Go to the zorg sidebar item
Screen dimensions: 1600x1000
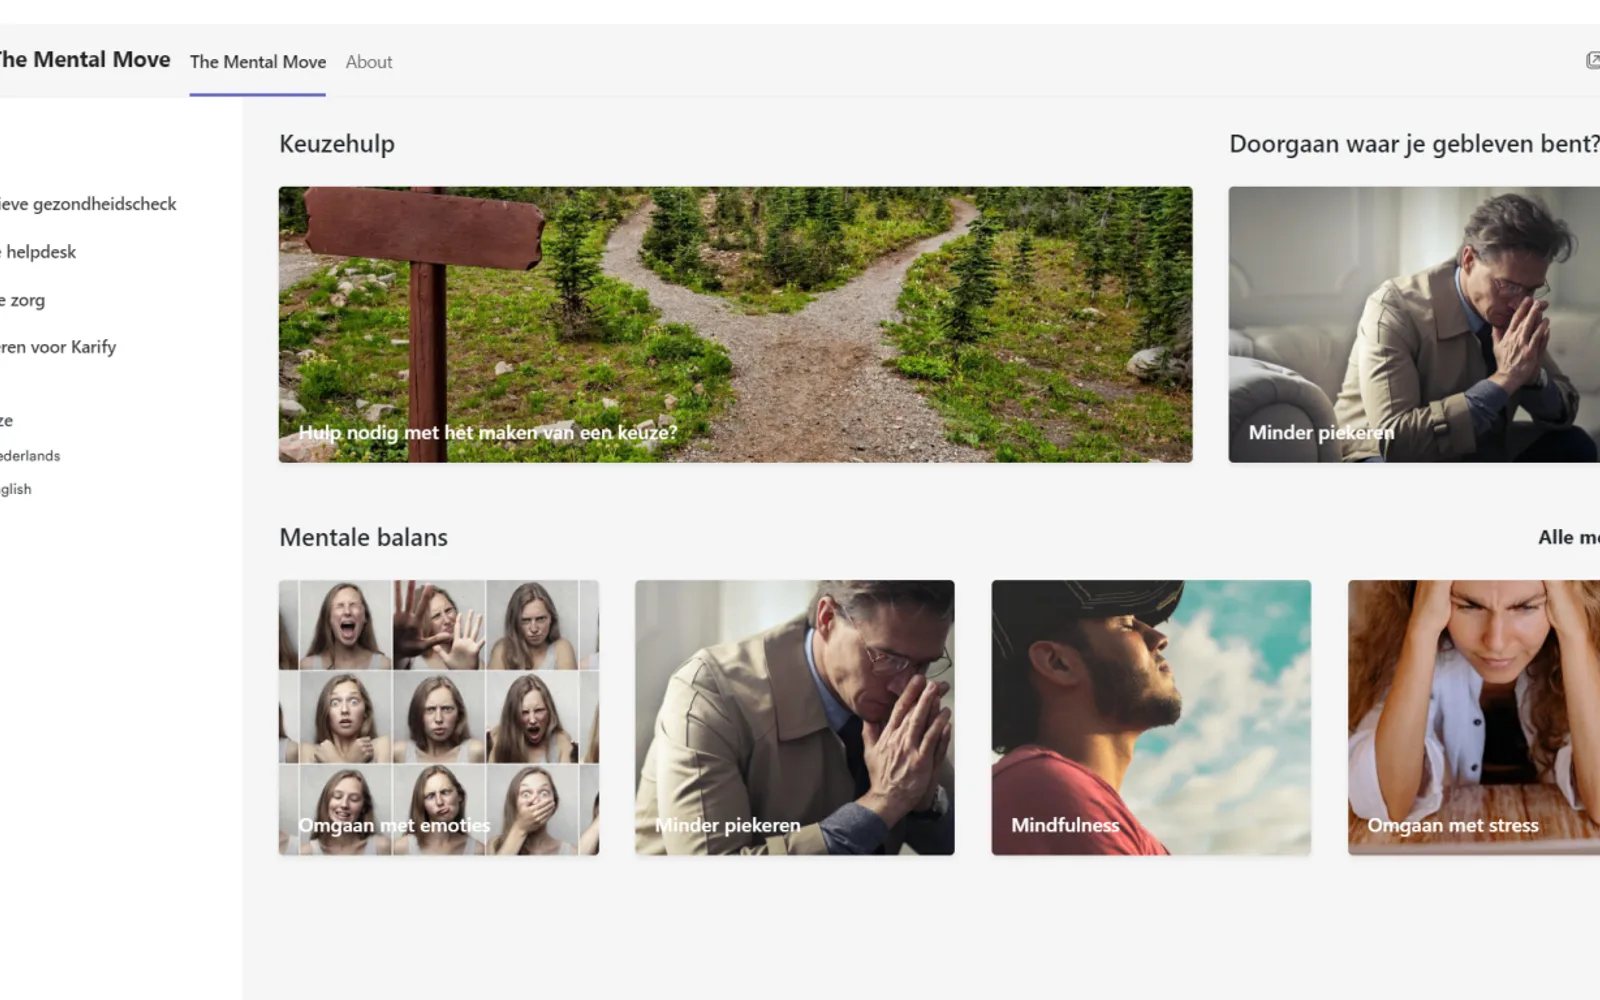22,300
